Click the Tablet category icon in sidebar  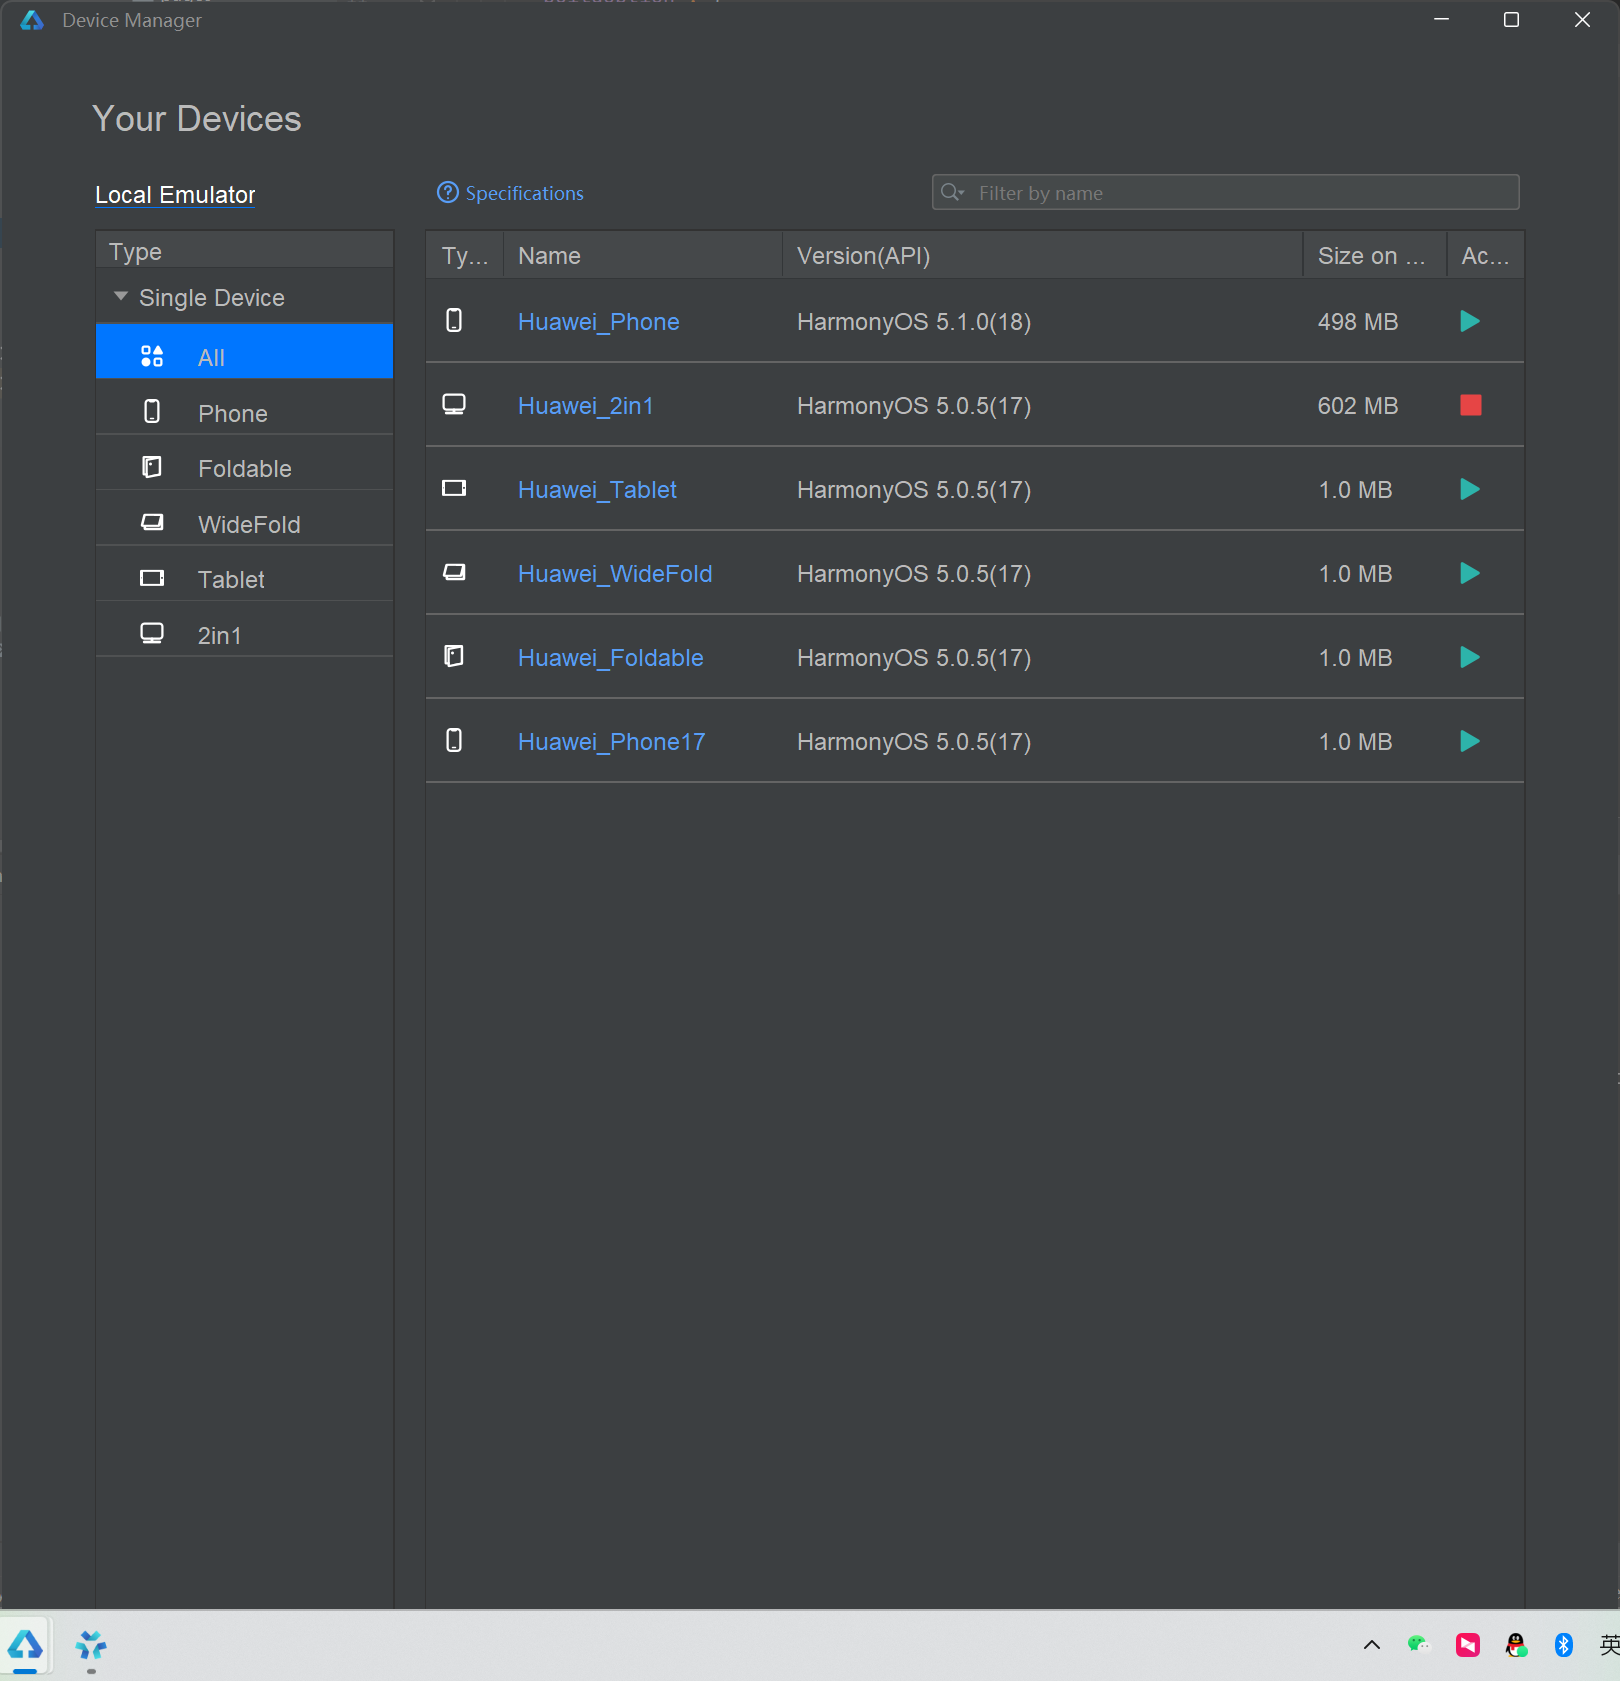click(152, 578)
